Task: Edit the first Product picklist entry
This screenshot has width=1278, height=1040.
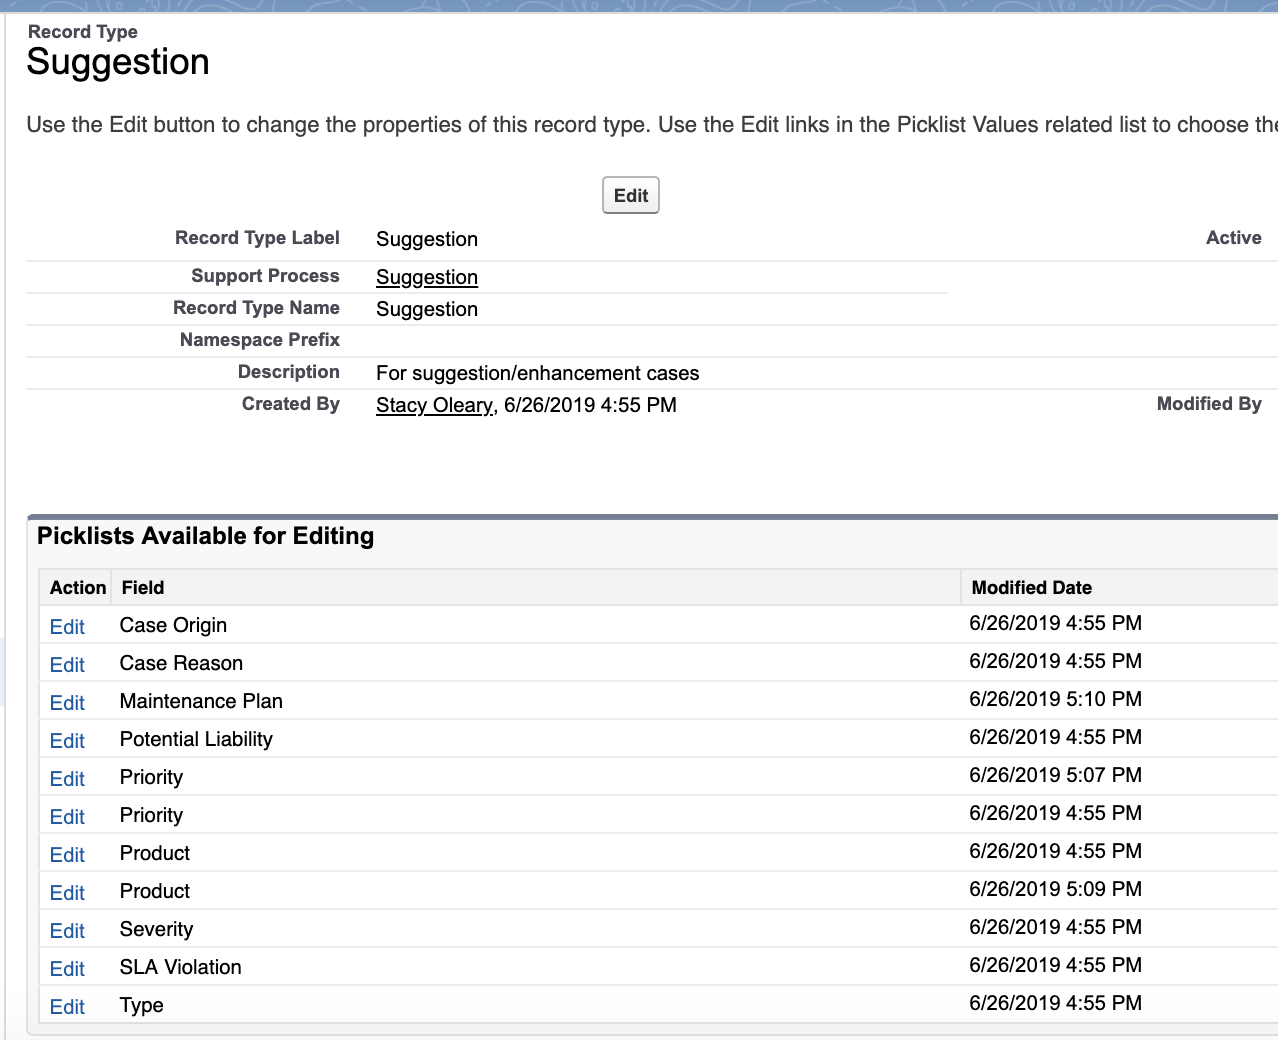Action: 67,855
